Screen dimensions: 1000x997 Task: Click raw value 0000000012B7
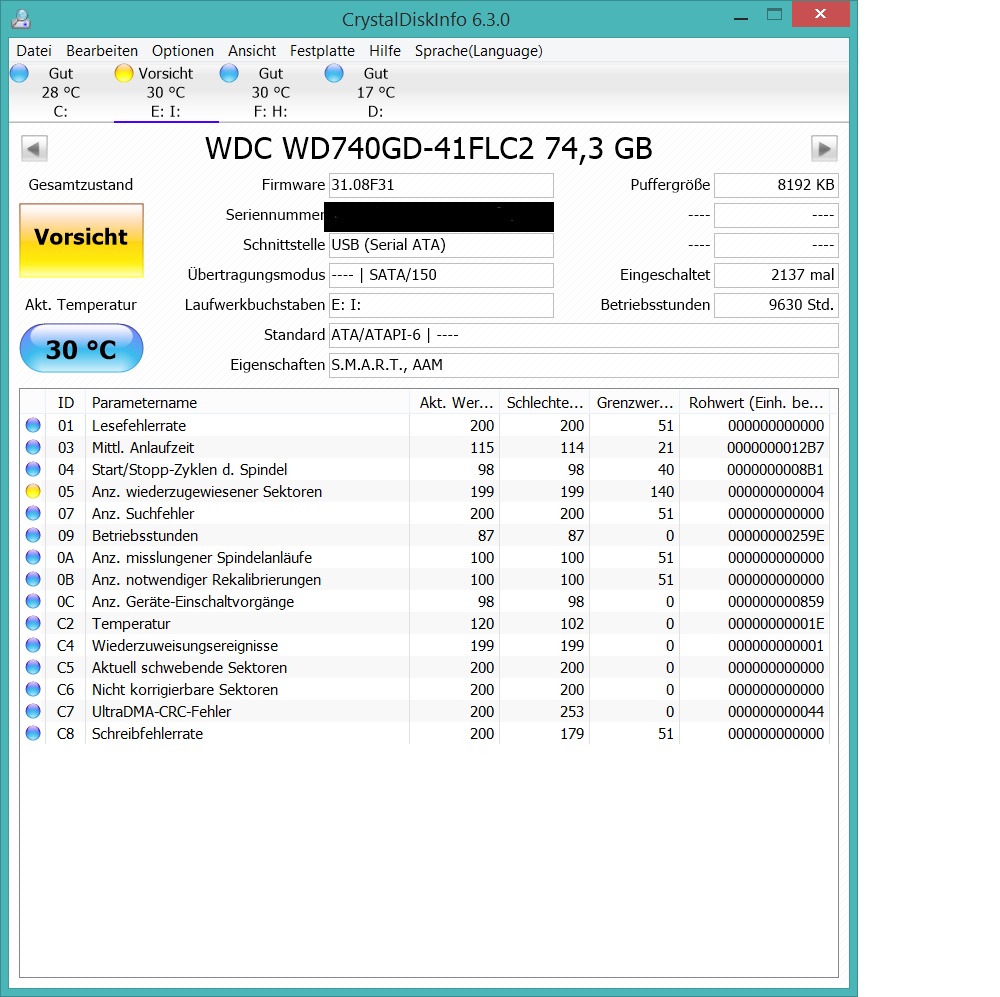tap(776, 448)
